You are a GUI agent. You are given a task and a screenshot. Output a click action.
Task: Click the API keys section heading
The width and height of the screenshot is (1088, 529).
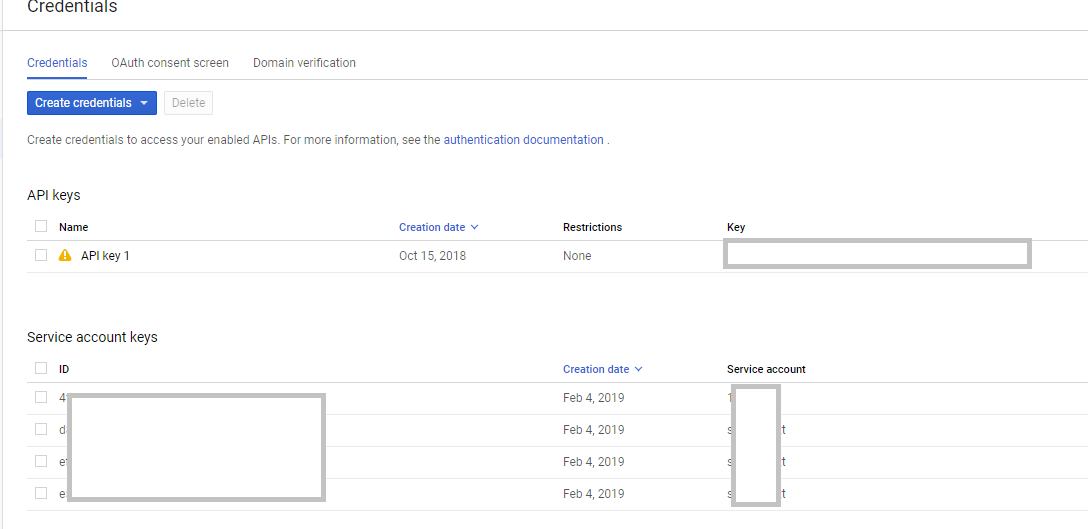(x=53, y=195)
